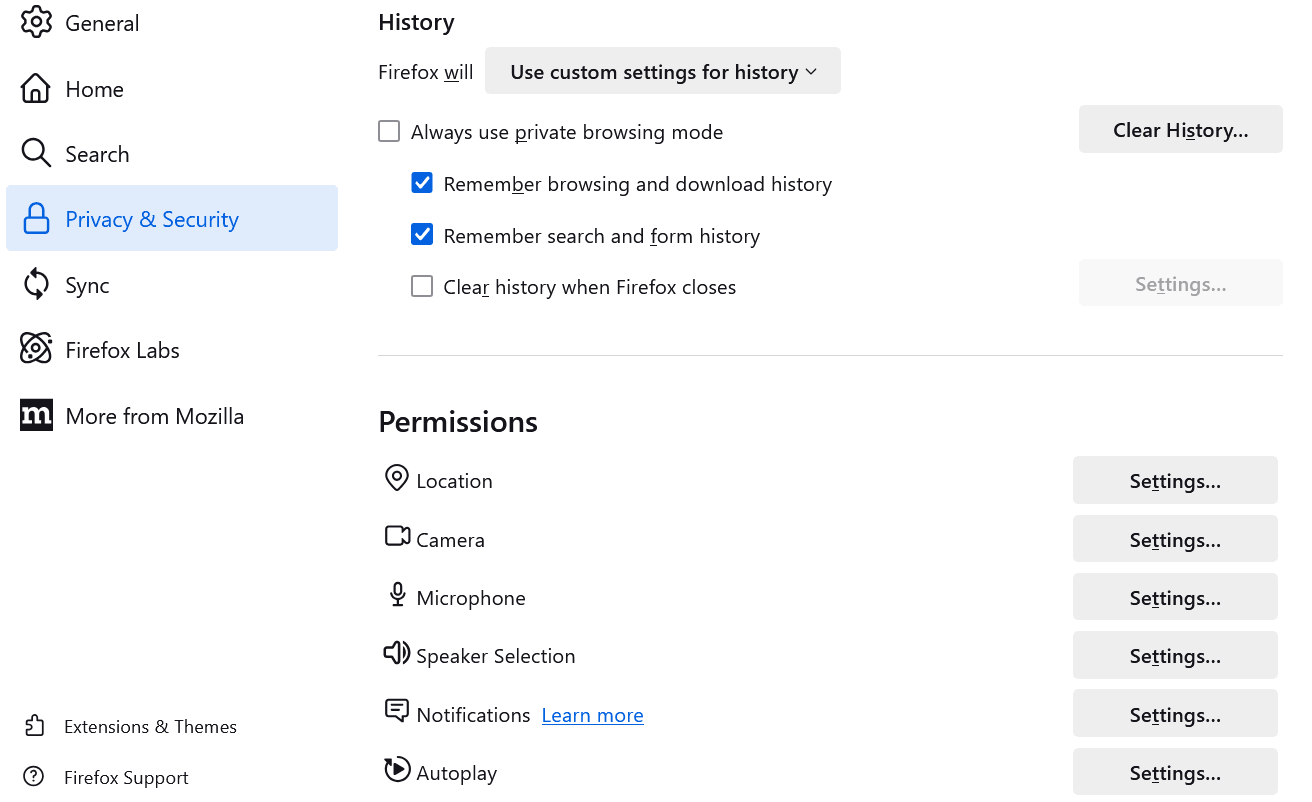Click the General gear icon
1312x802 pixels.
click(36, 22)
